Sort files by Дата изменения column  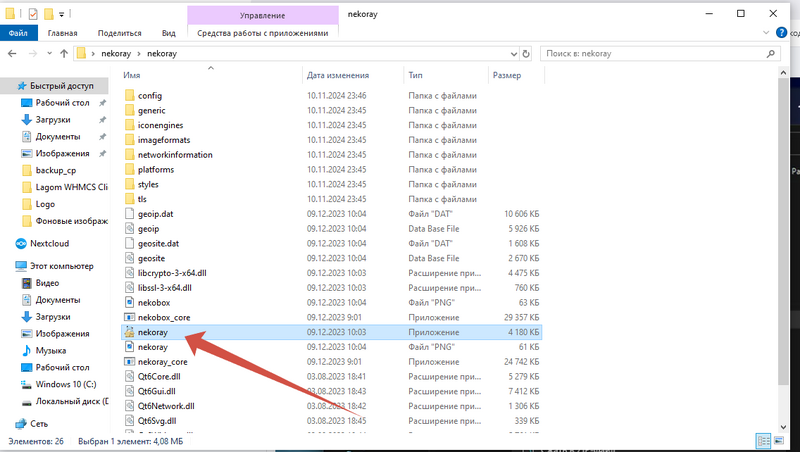click(338, 75)
